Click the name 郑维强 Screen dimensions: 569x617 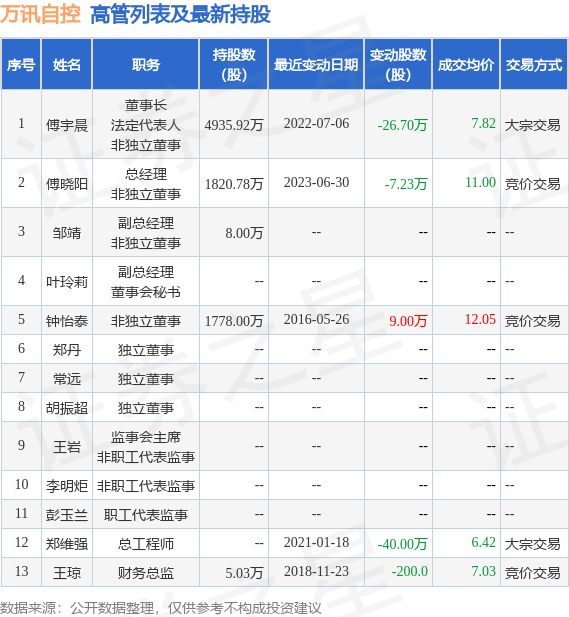67,544
